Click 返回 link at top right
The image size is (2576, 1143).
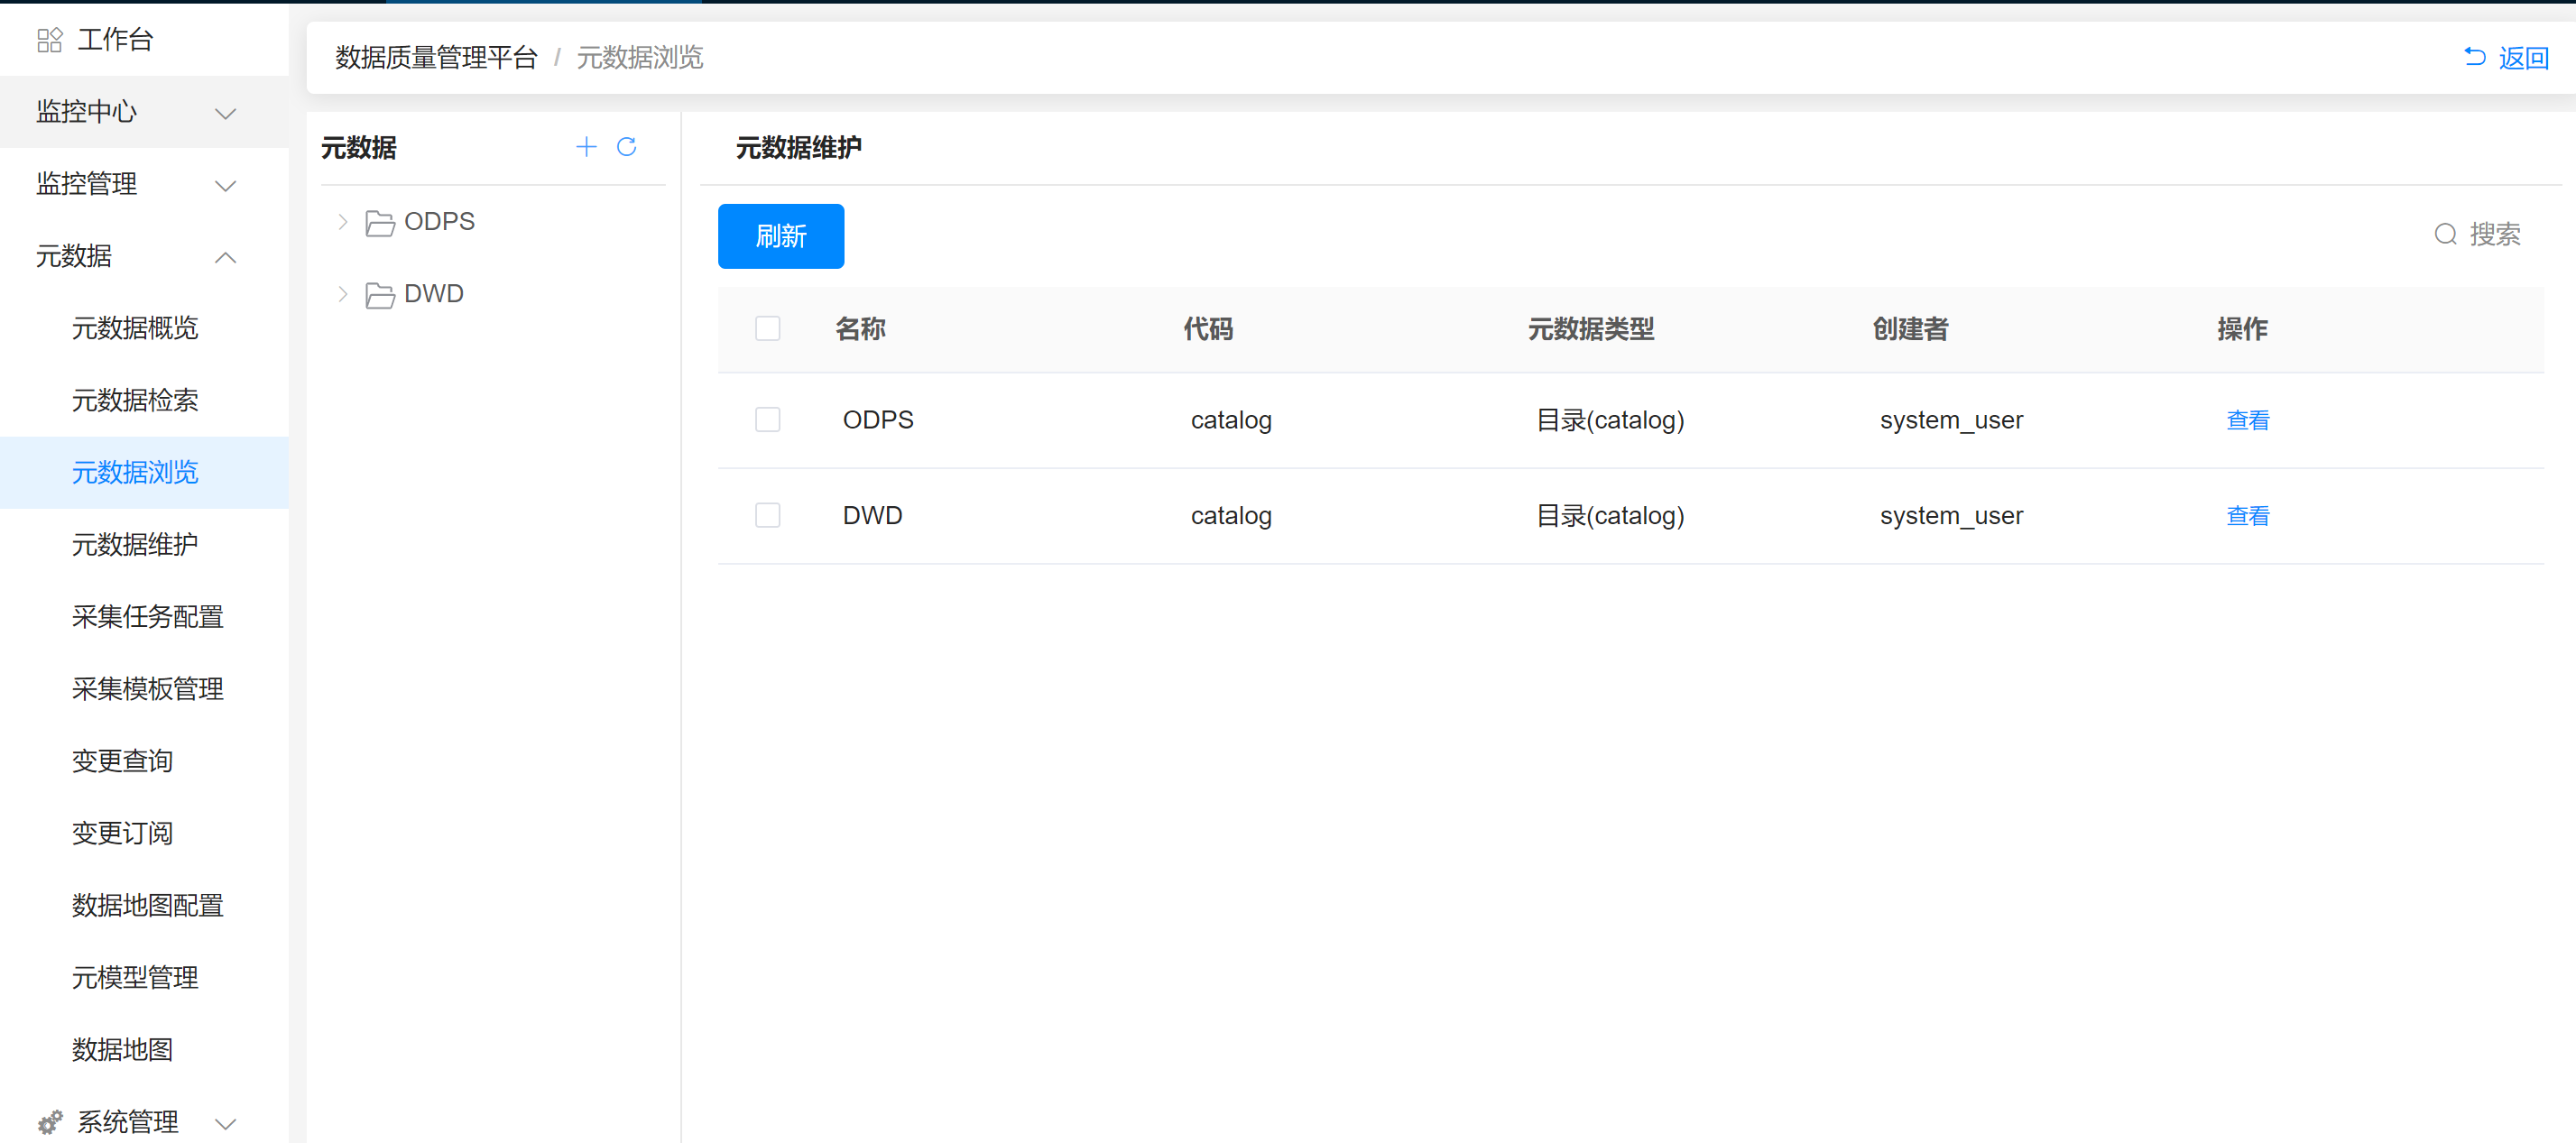point(2523,58)
